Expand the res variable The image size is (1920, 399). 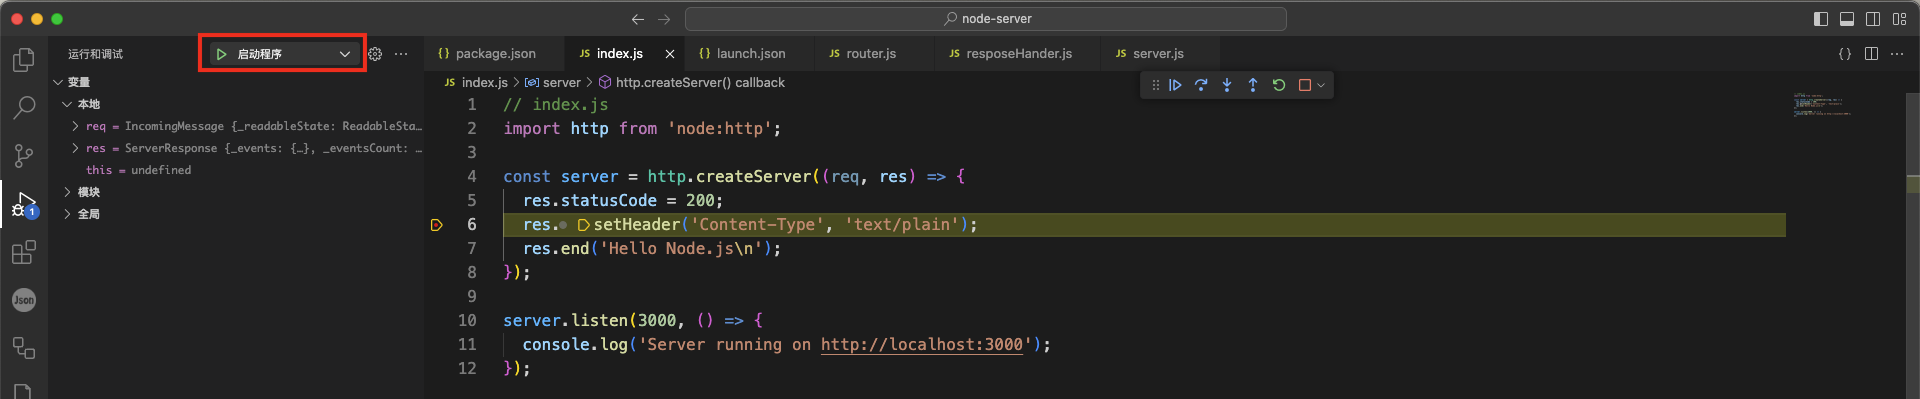point(76,148)
